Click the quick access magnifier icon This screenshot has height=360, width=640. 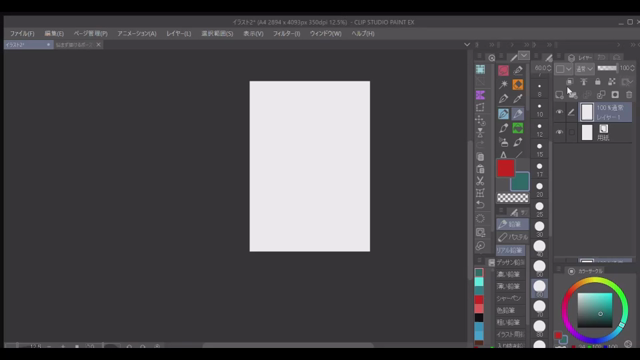(492, 58)
